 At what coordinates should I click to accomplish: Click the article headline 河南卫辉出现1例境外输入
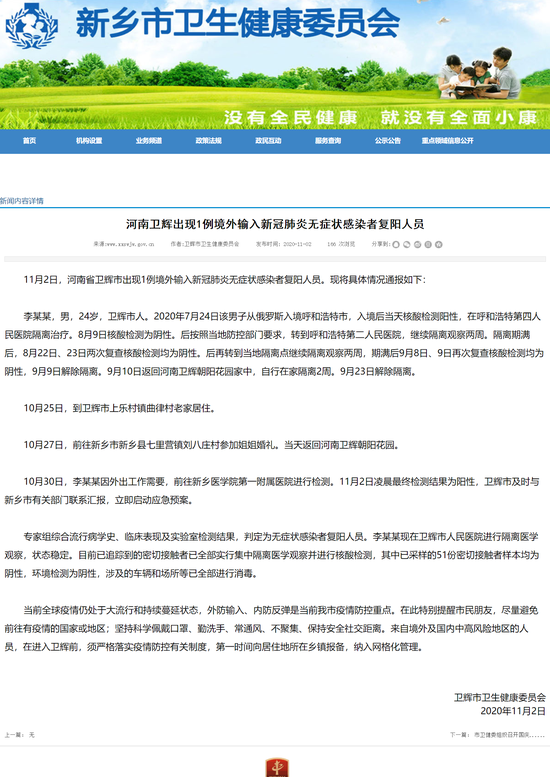click(275, 224)
